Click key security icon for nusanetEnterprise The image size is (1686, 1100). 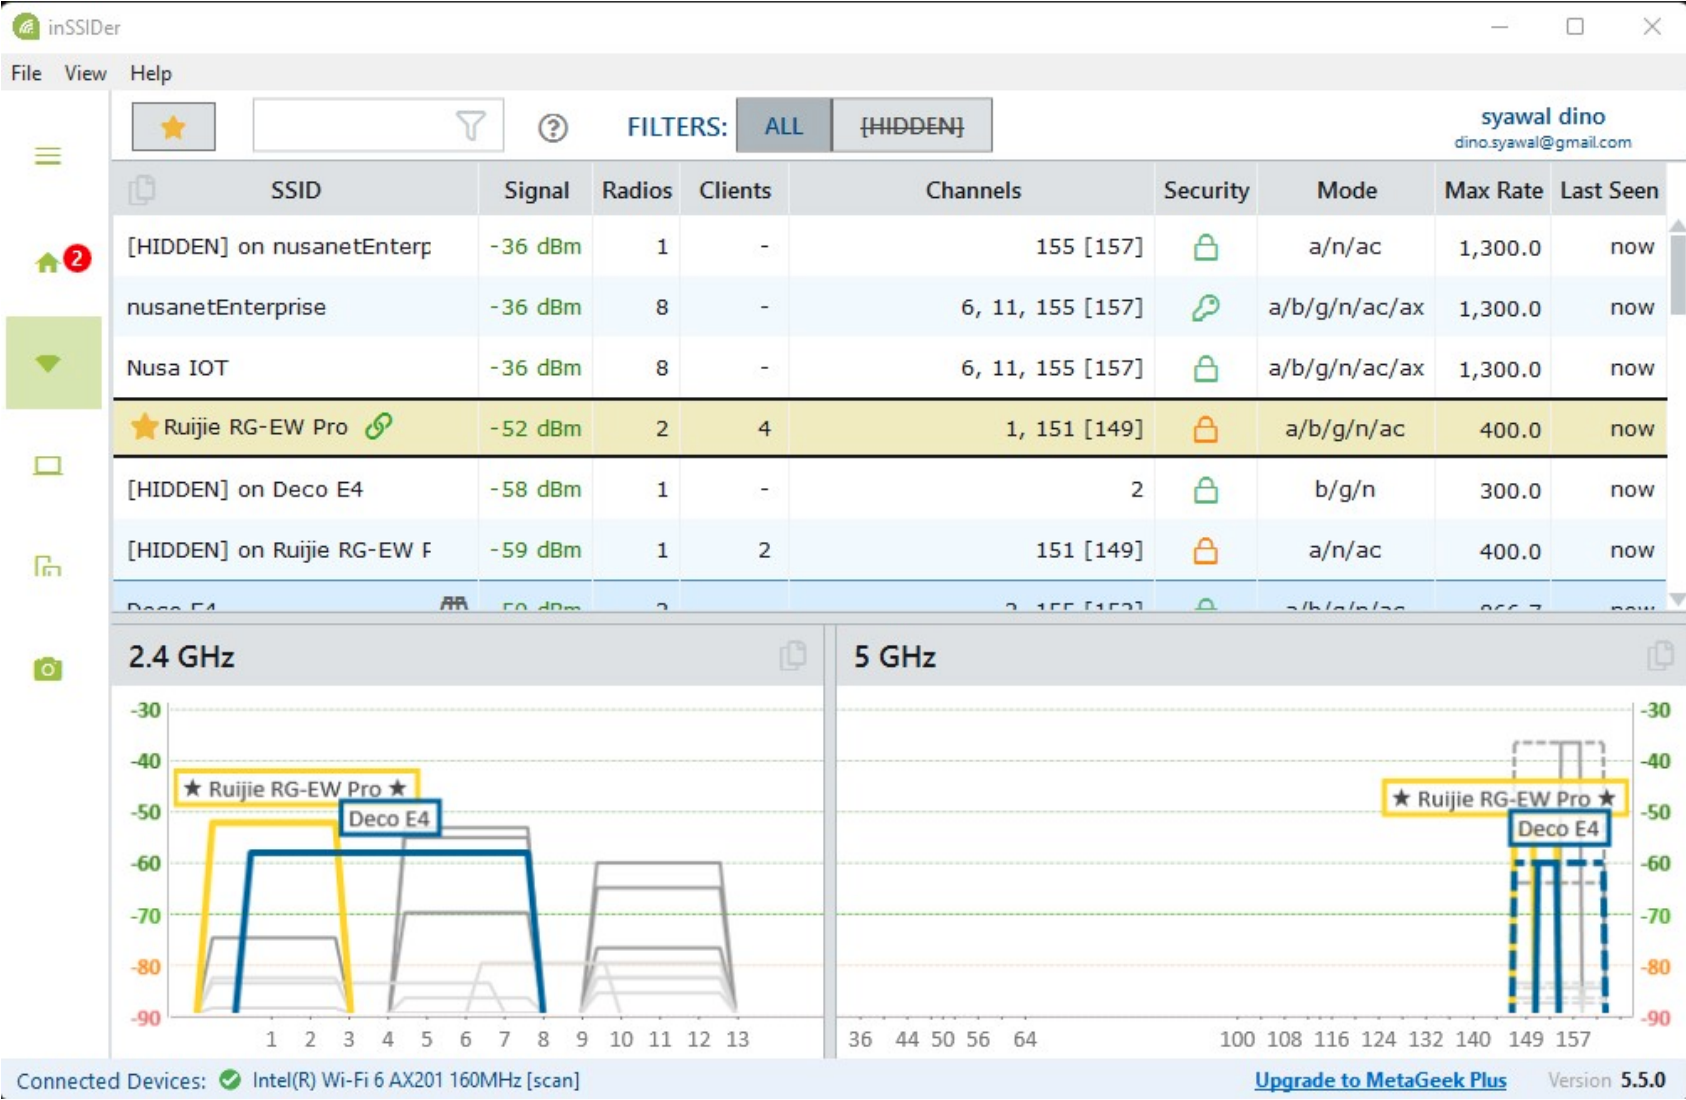point(1206,308)
